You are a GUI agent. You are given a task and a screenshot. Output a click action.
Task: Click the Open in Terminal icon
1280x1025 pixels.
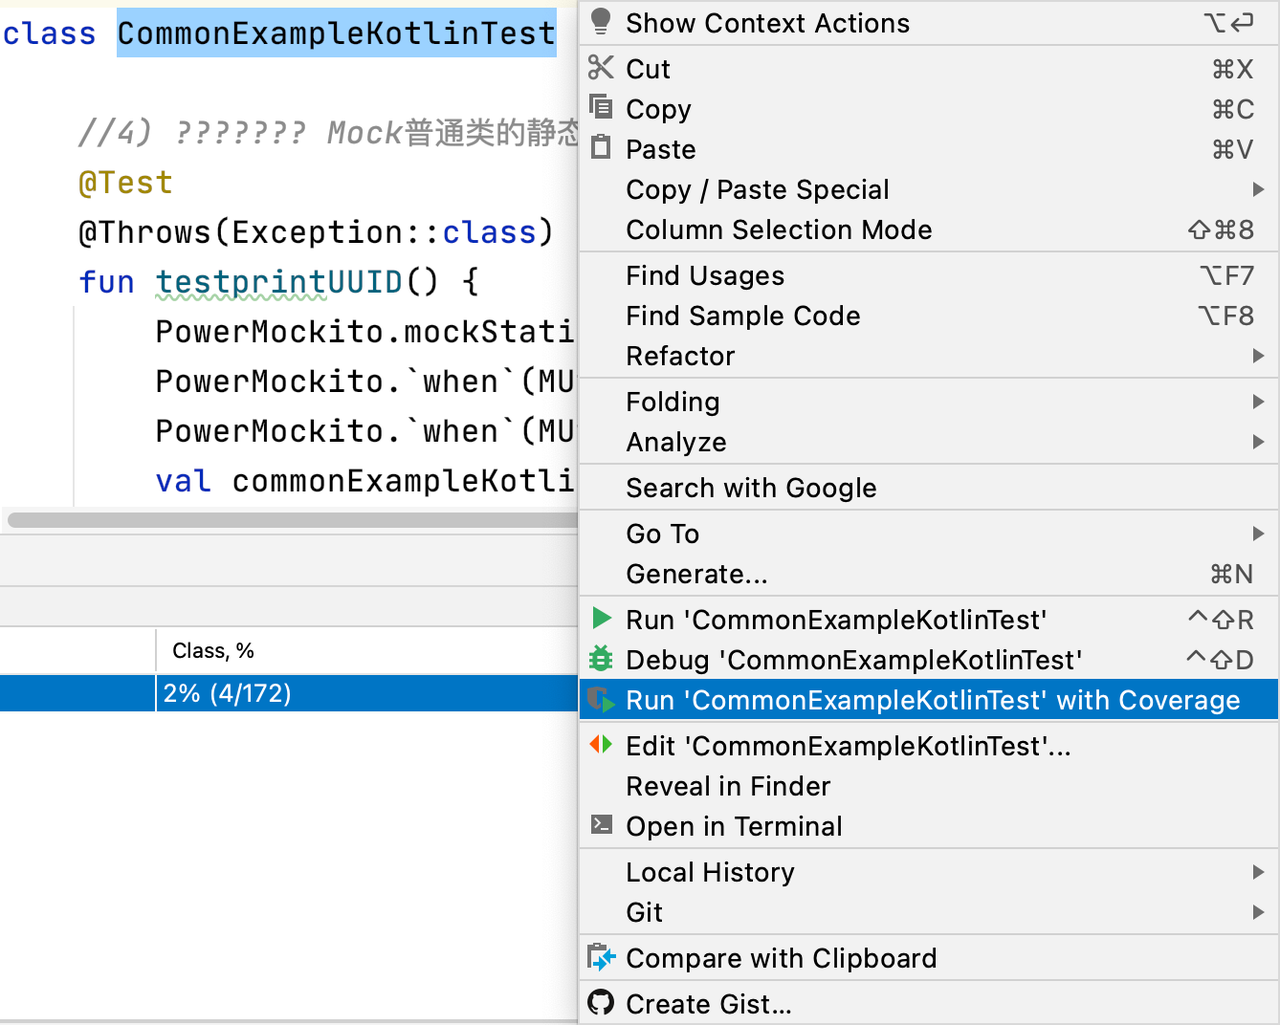click(601, 824)
